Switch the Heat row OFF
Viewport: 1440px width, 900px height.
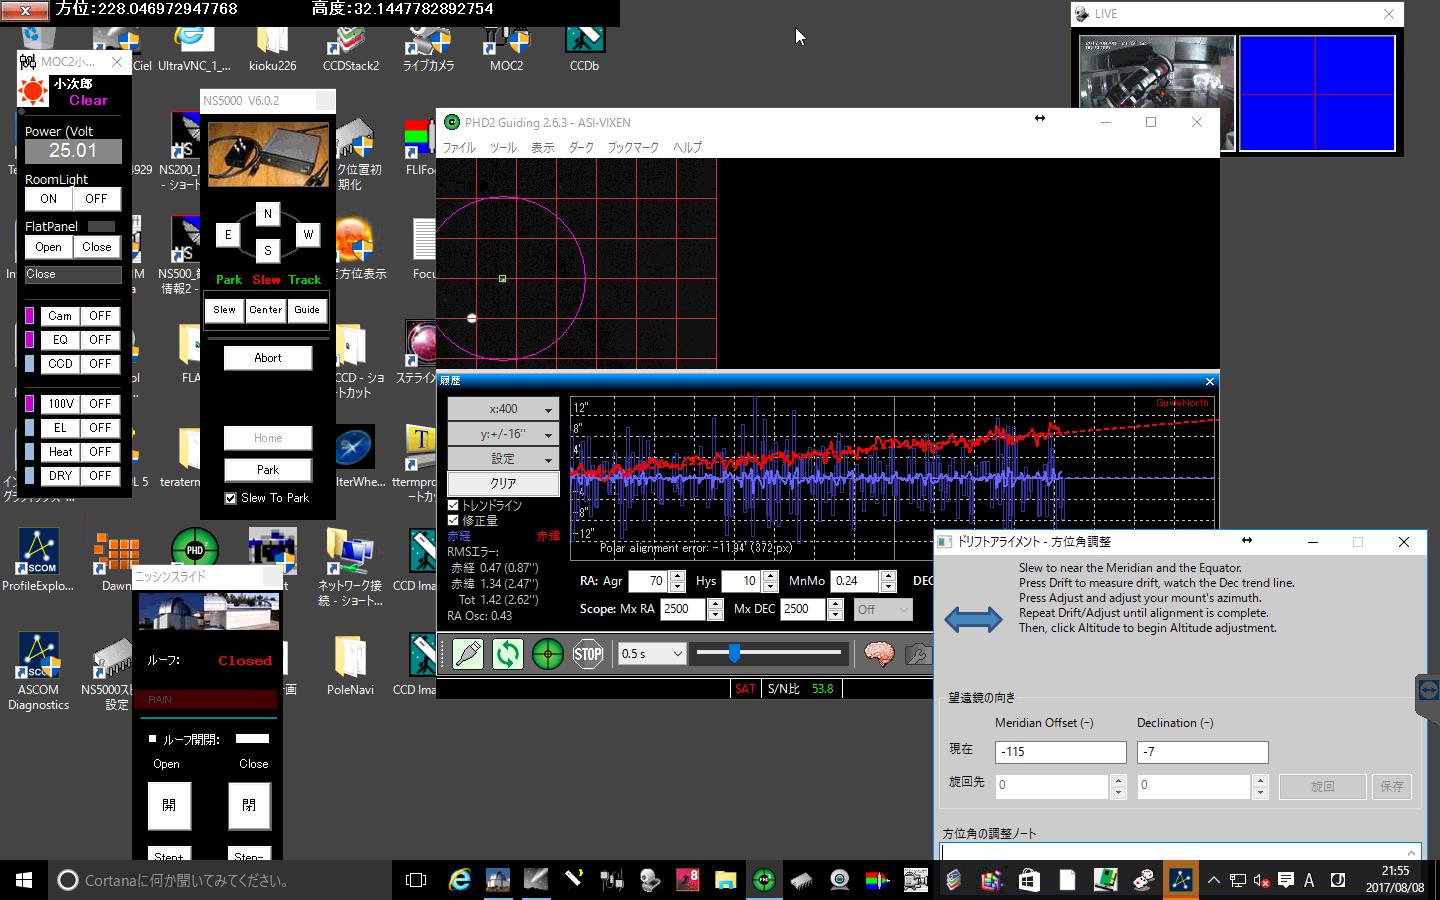(100, 452)
